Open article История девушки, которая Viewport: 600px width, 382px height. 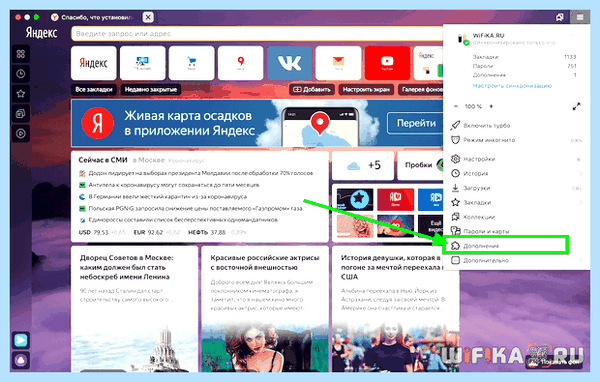392,267
